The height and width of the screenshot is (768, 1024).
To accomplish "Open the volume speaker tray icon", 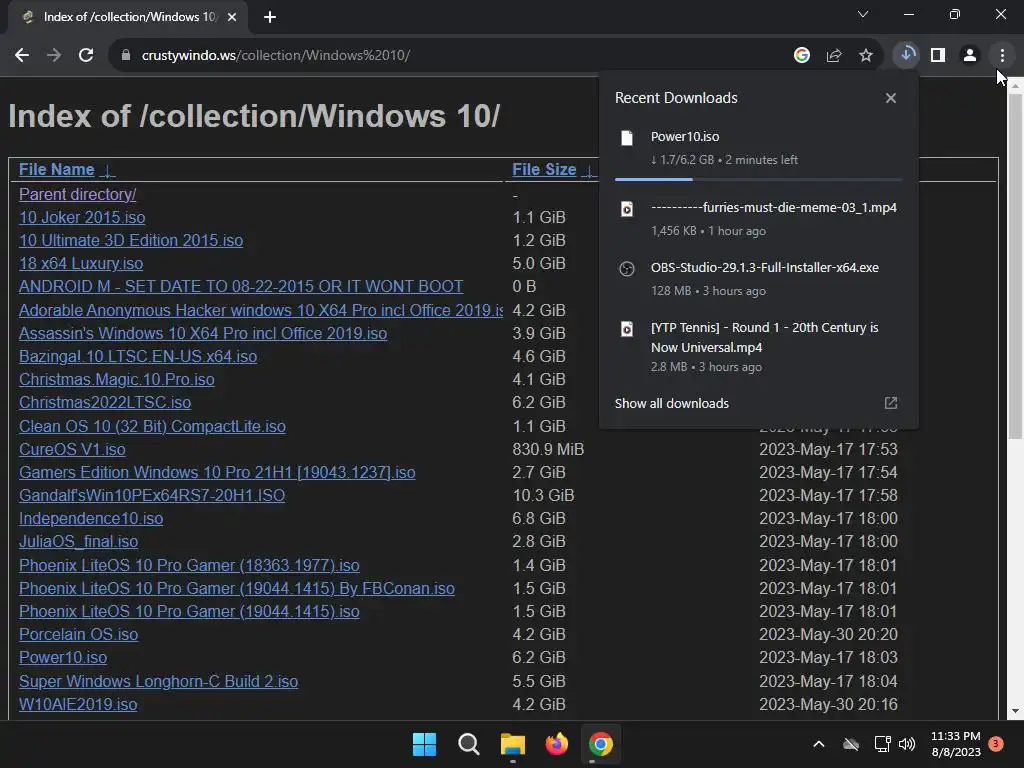I will click(x=907, y=744).
